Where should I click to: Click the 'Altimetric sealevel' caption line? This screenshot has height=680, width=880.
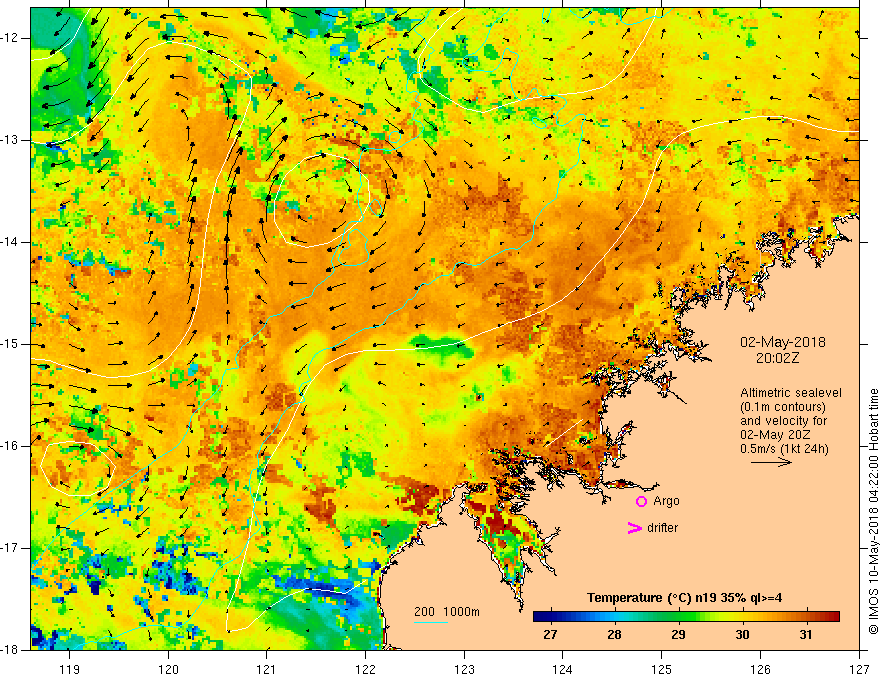tap(791, 393)
